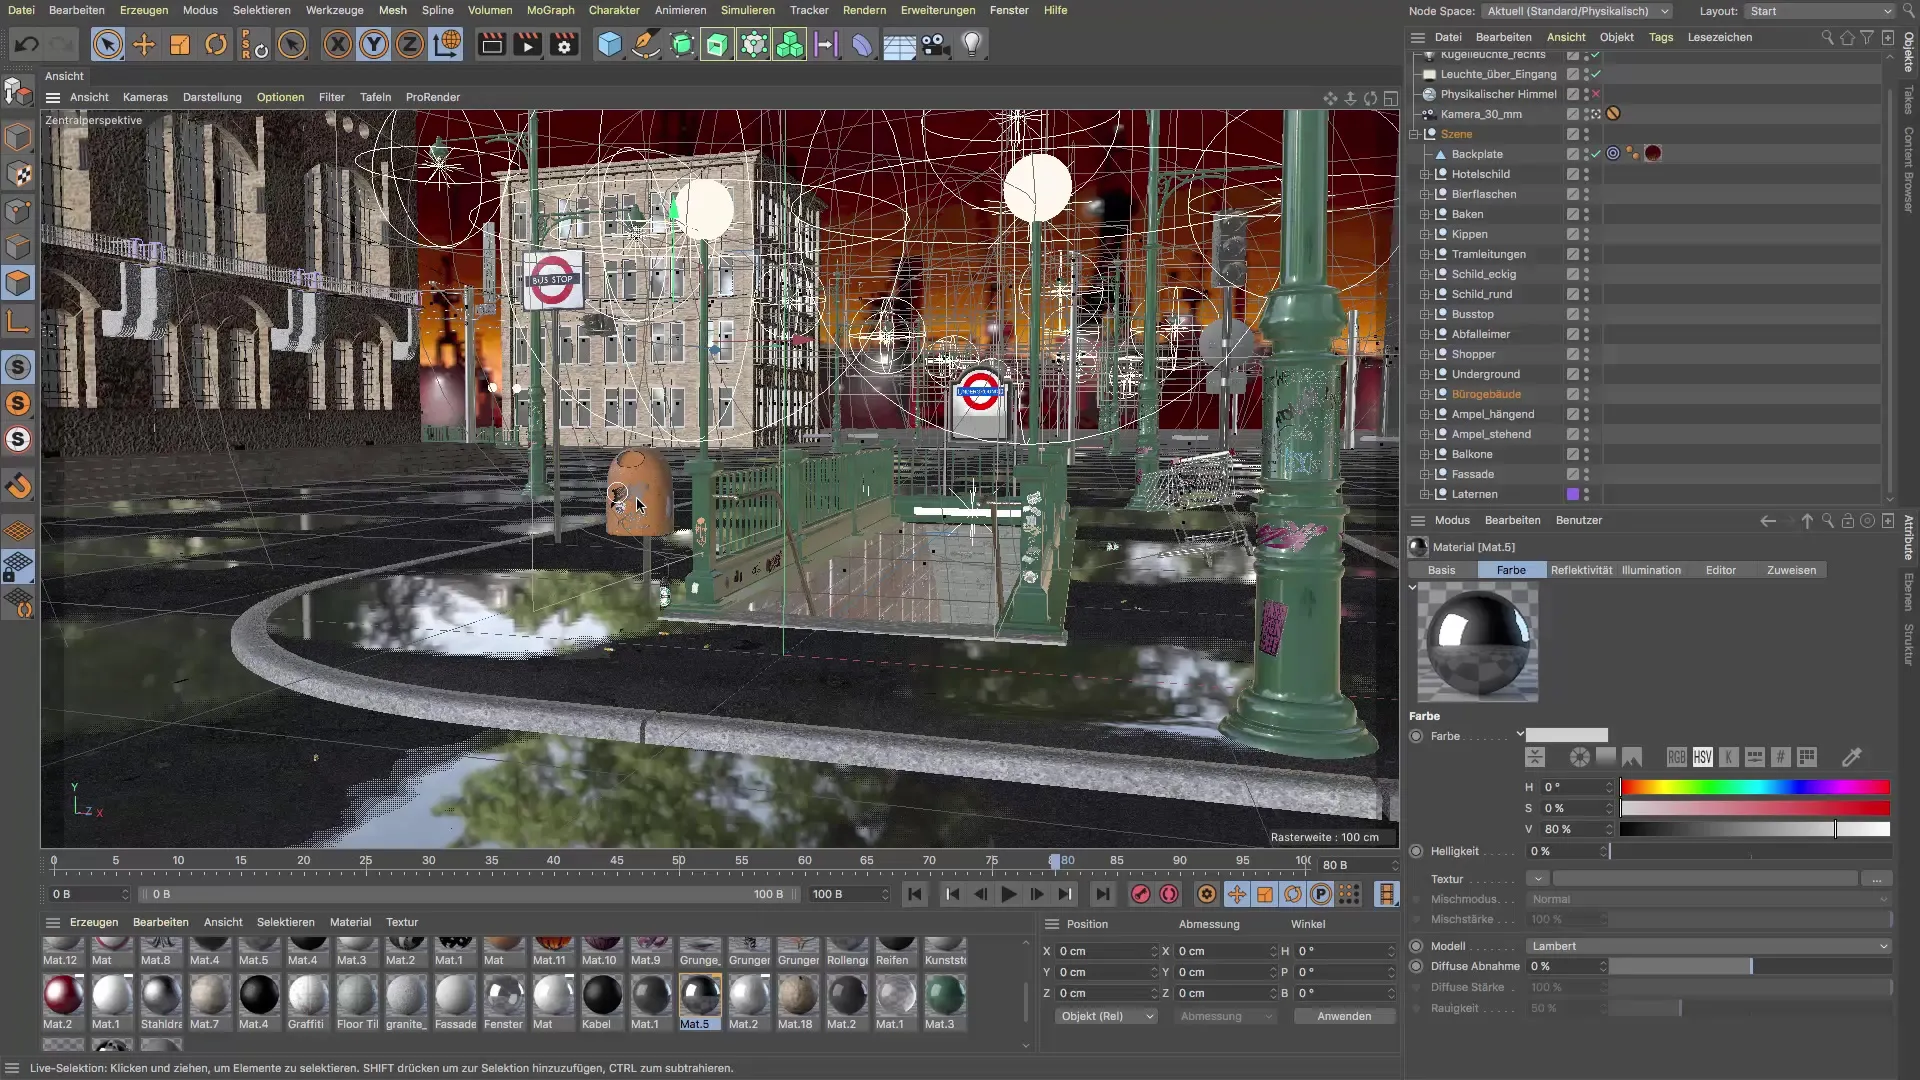The image size is (1920, 1080).
Task: Expand the Bierflaschen object group
Action: [x=1425, y=194]
